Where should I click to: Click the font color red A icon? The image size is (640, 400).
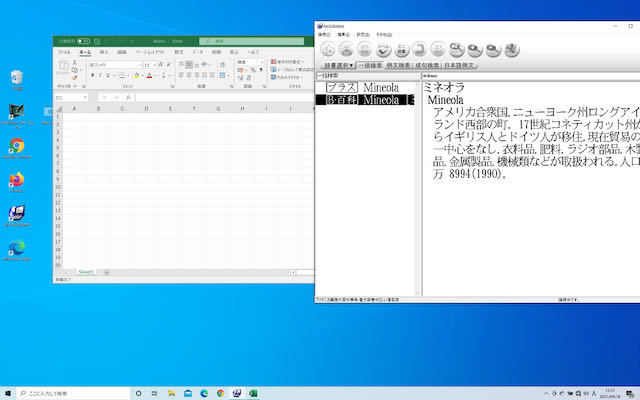pyautogui.click(x=149, y=75)
